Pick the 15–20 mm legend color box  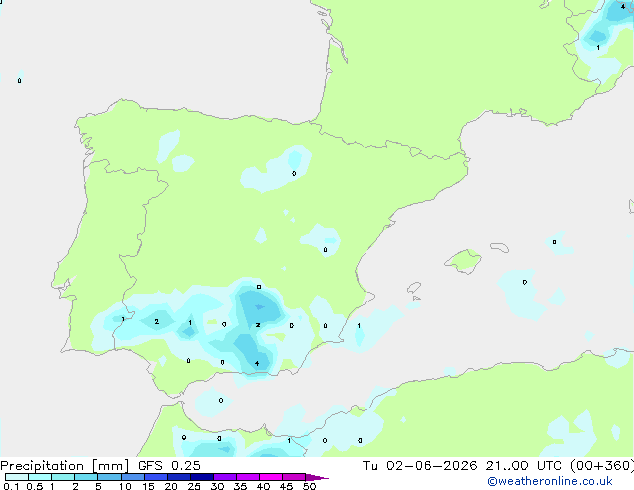(x=155, y=477)
